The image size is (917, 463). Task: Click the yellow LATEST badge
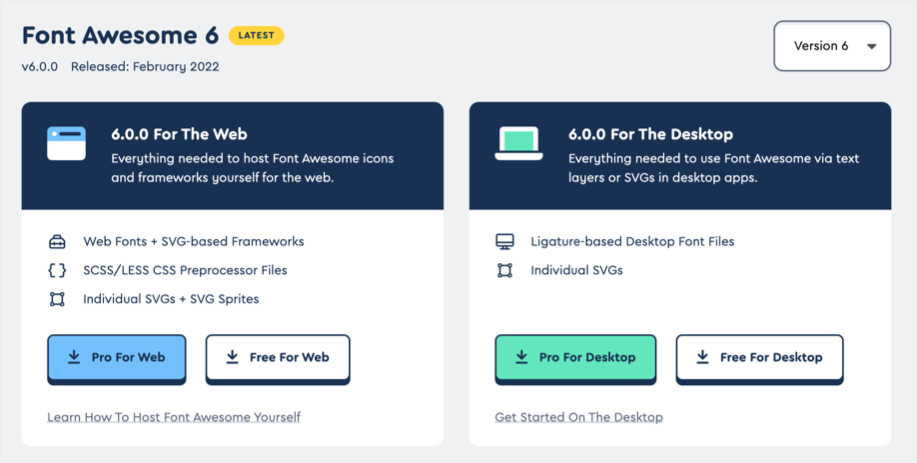pos(256,36)
